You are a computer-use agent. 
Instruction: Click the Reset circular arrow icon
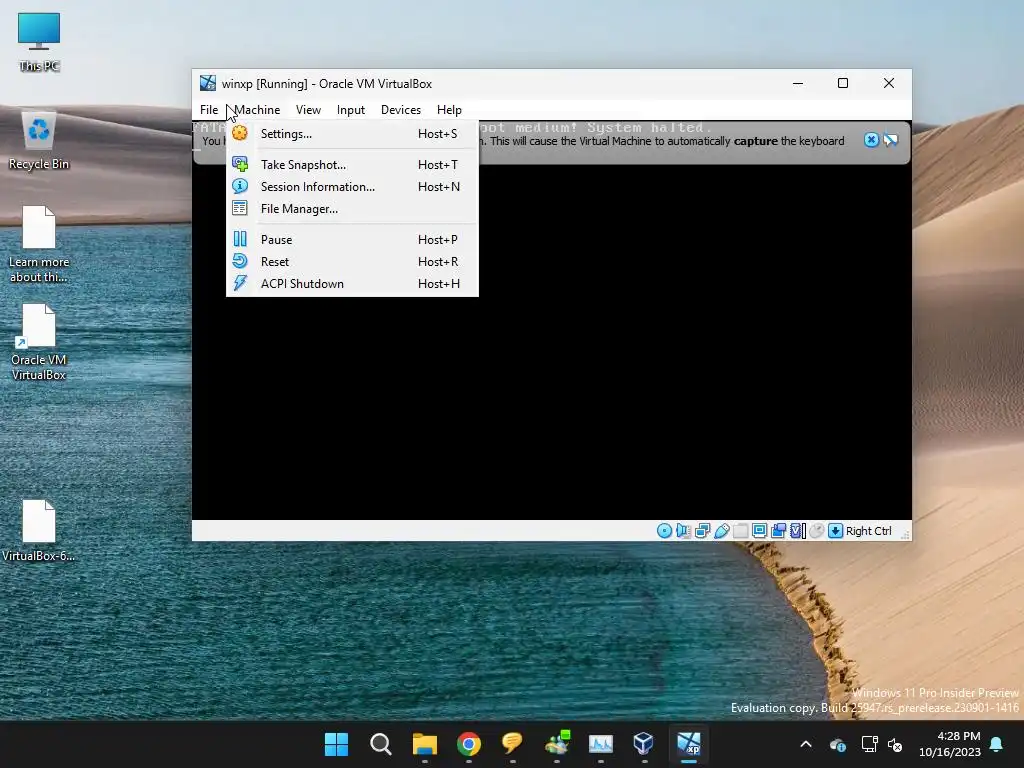240,261
